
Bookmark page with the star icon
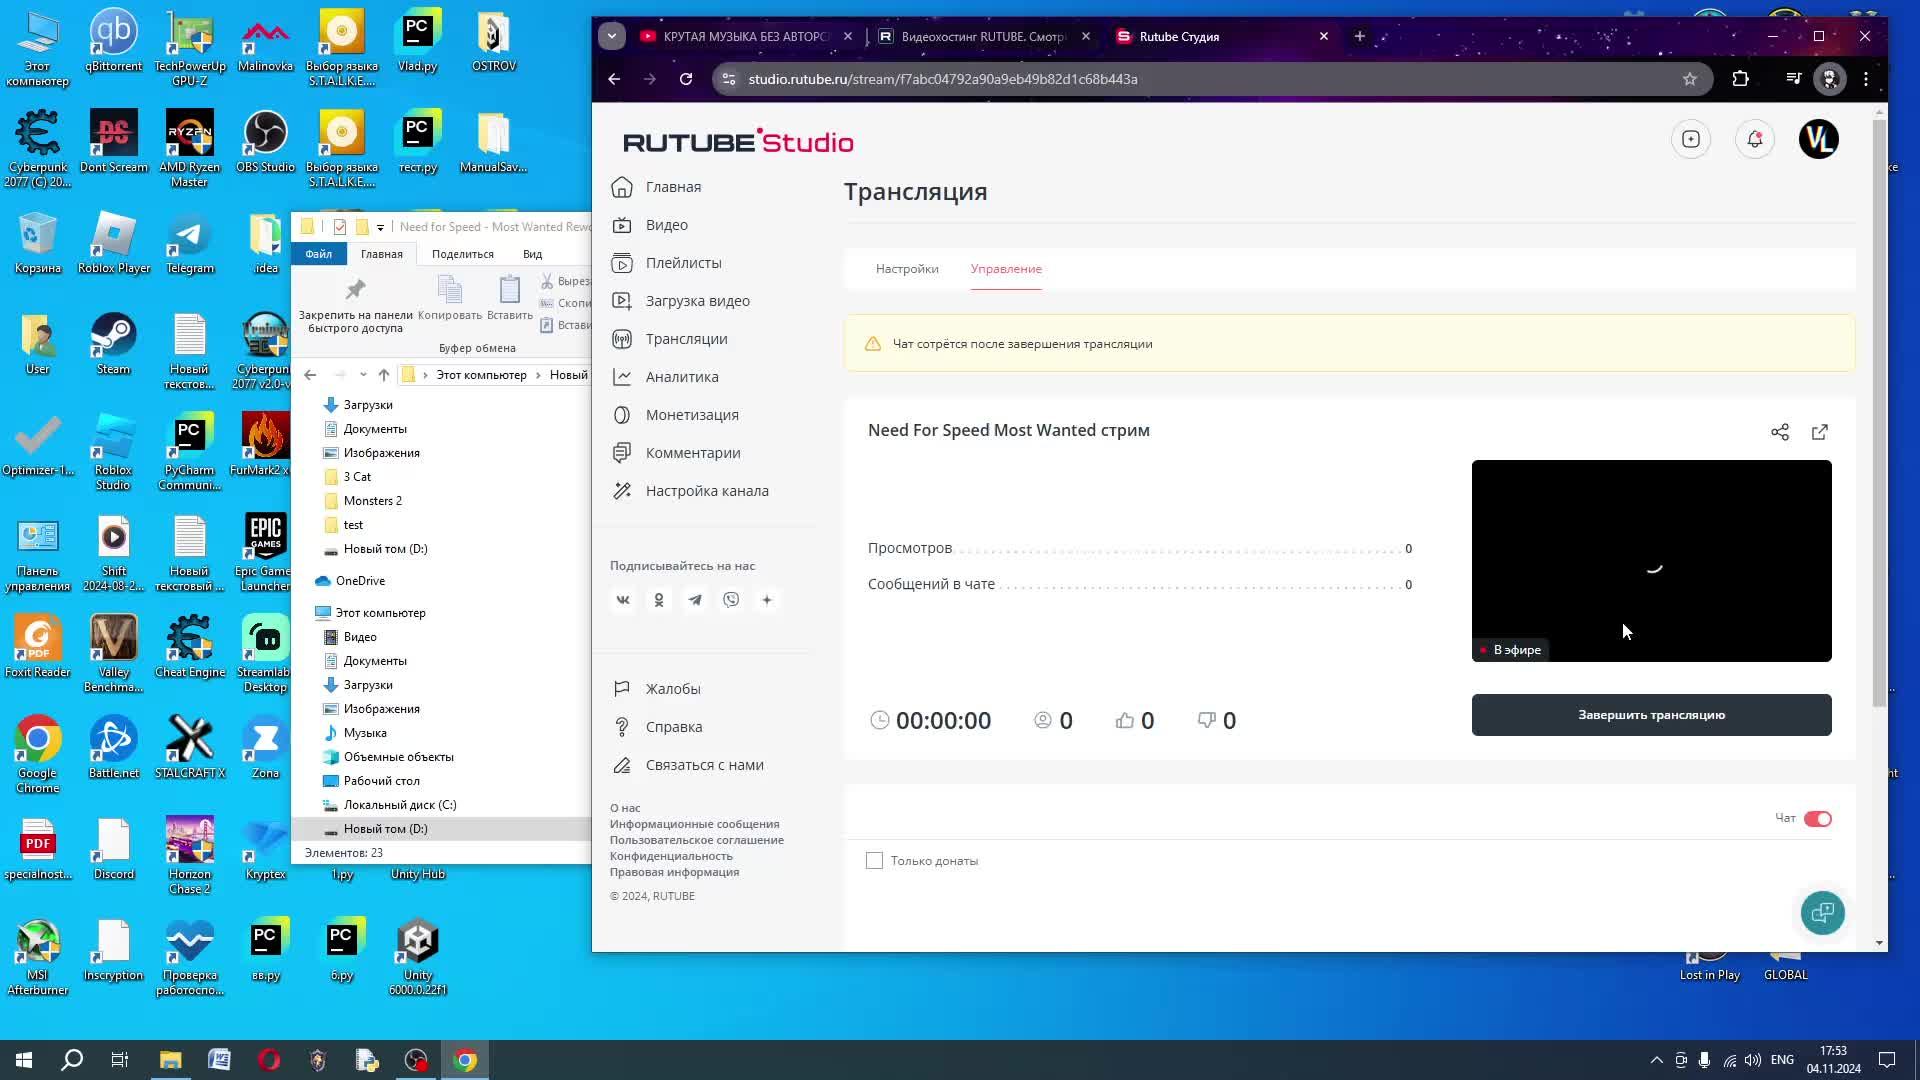(1690, 79)
